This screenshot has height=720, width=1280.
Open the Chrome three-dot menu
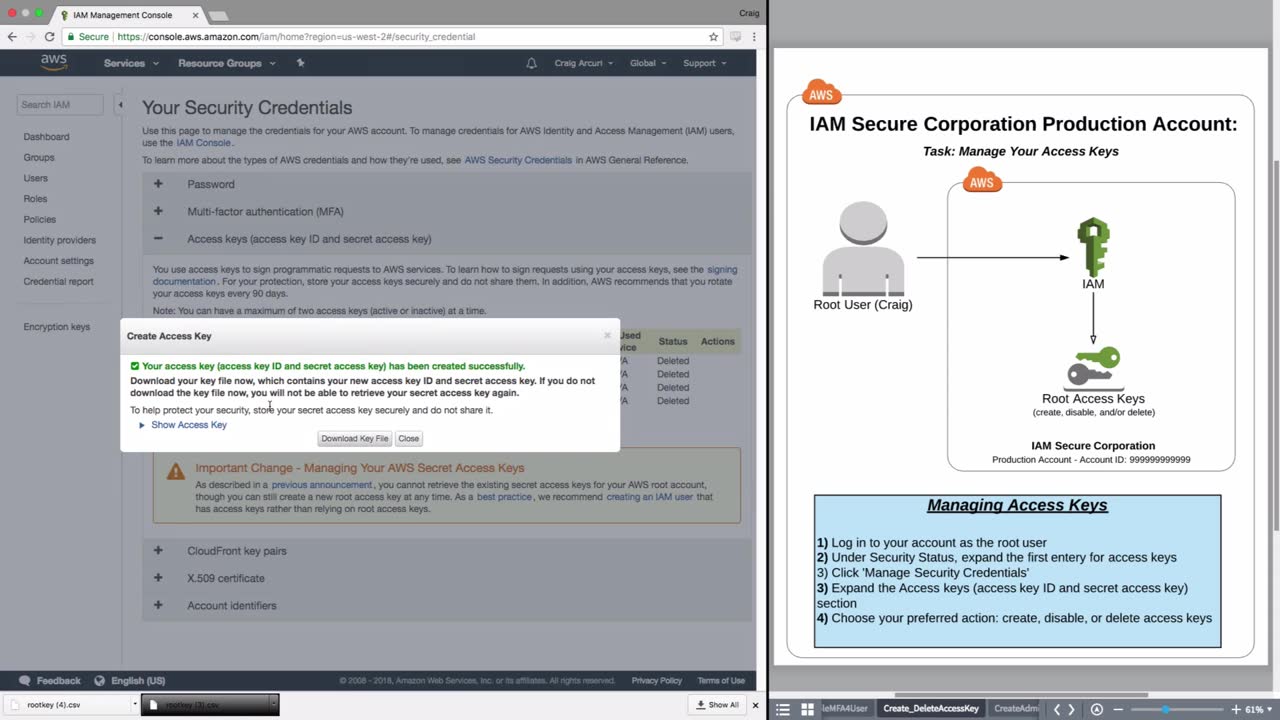(755, 37)
